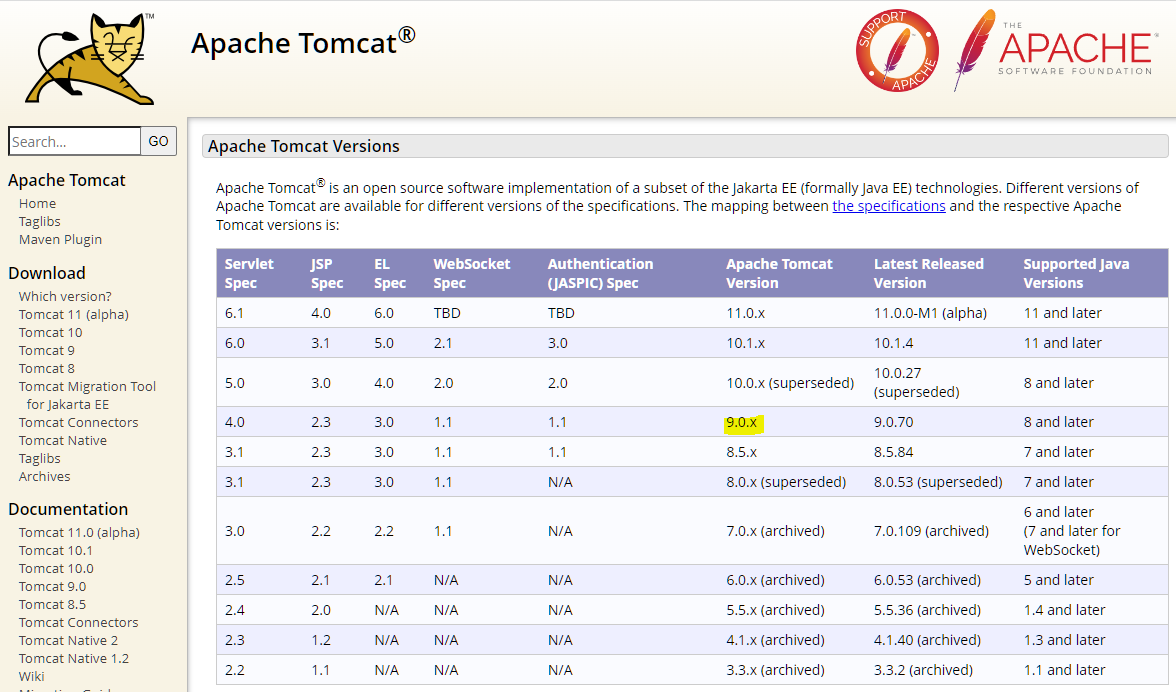This screenshot has height=692, width=1176.
Task: Open the Home link in sidebar
Action: 38,203
